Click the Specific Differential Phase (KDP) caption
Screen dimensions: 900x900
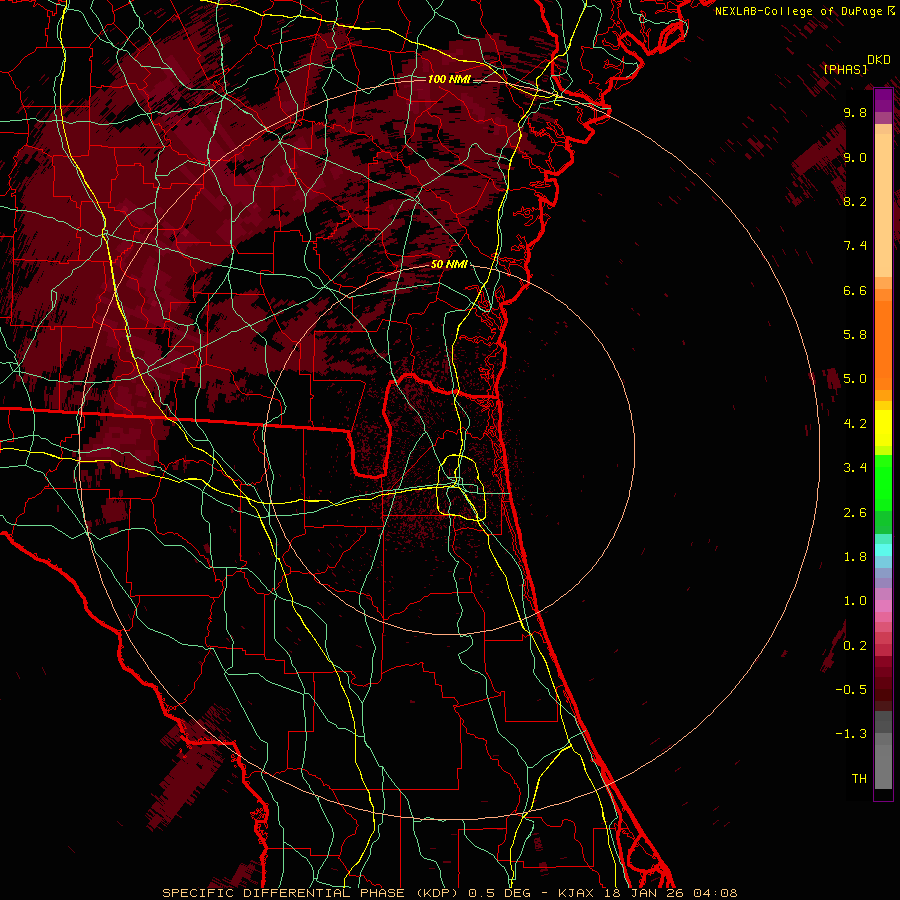tap(311, 893)
